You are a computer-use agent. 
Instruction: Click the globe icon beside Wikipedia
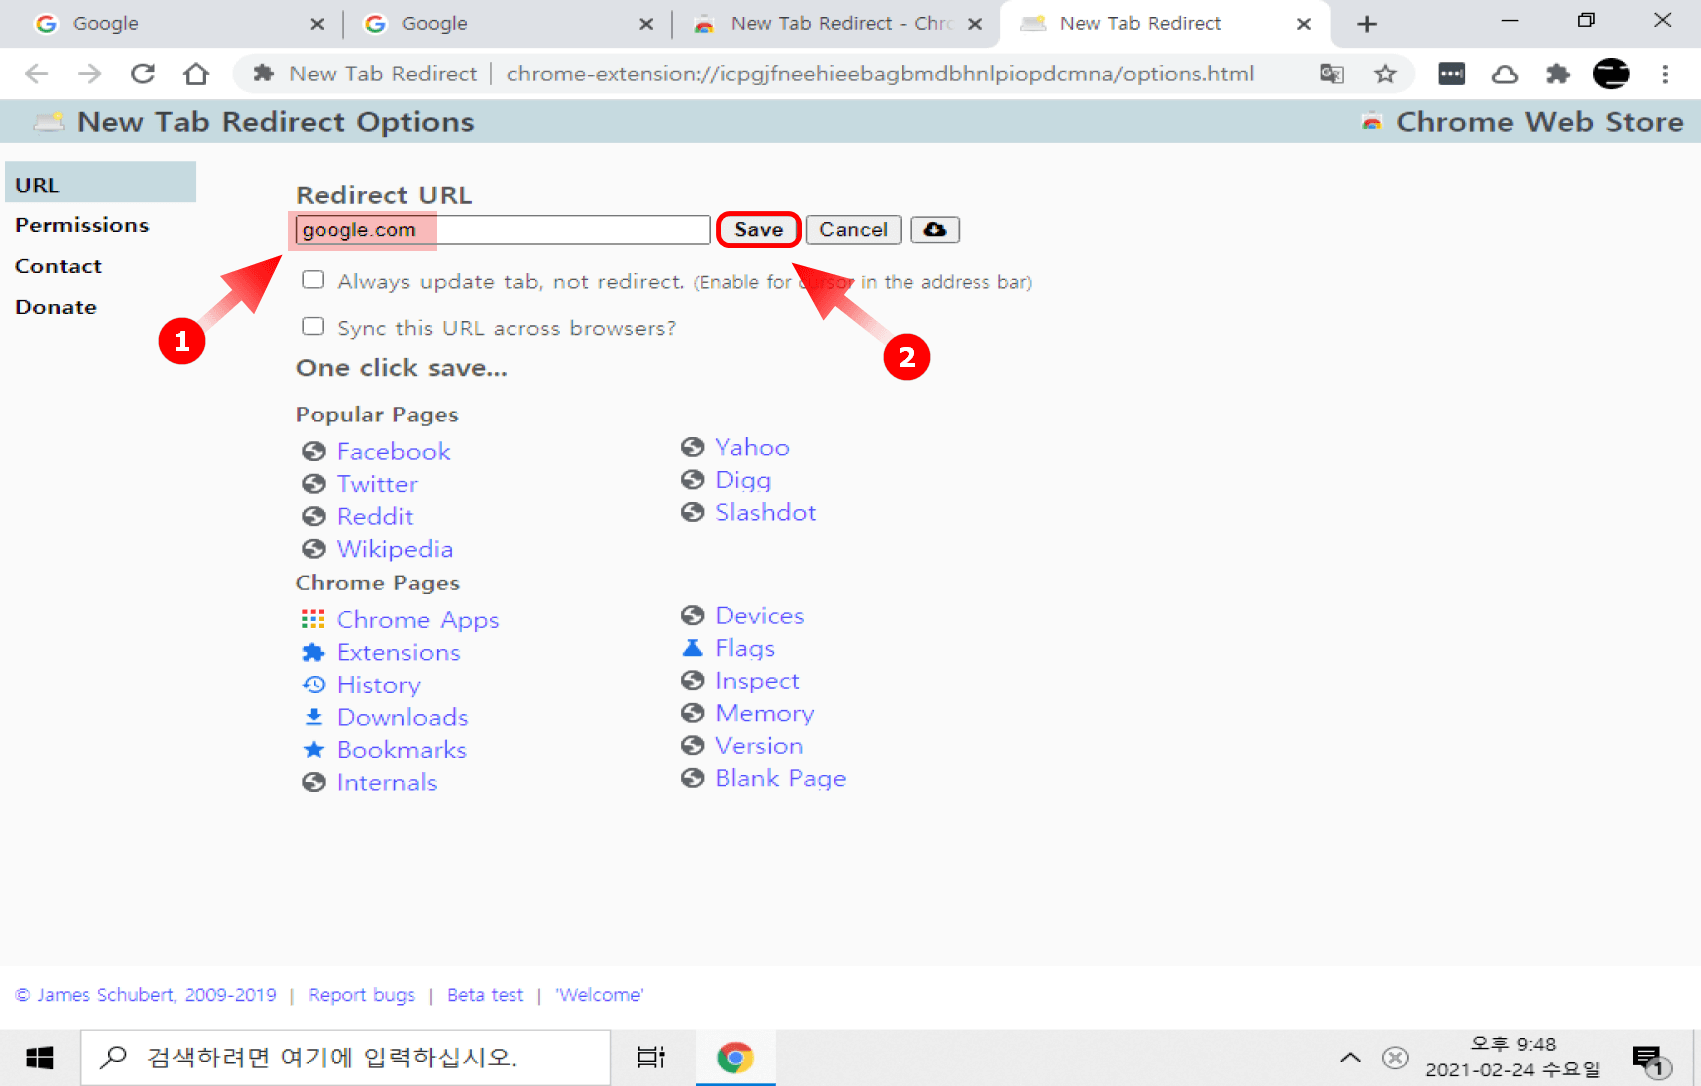[314, 549]
